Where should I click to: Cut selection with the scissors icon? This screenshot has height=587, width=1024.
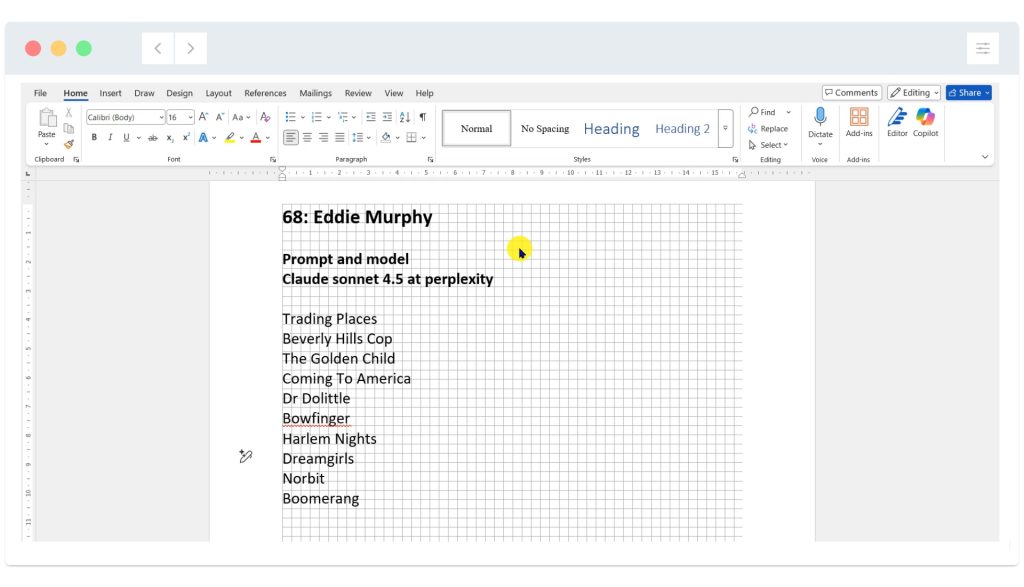69,113
